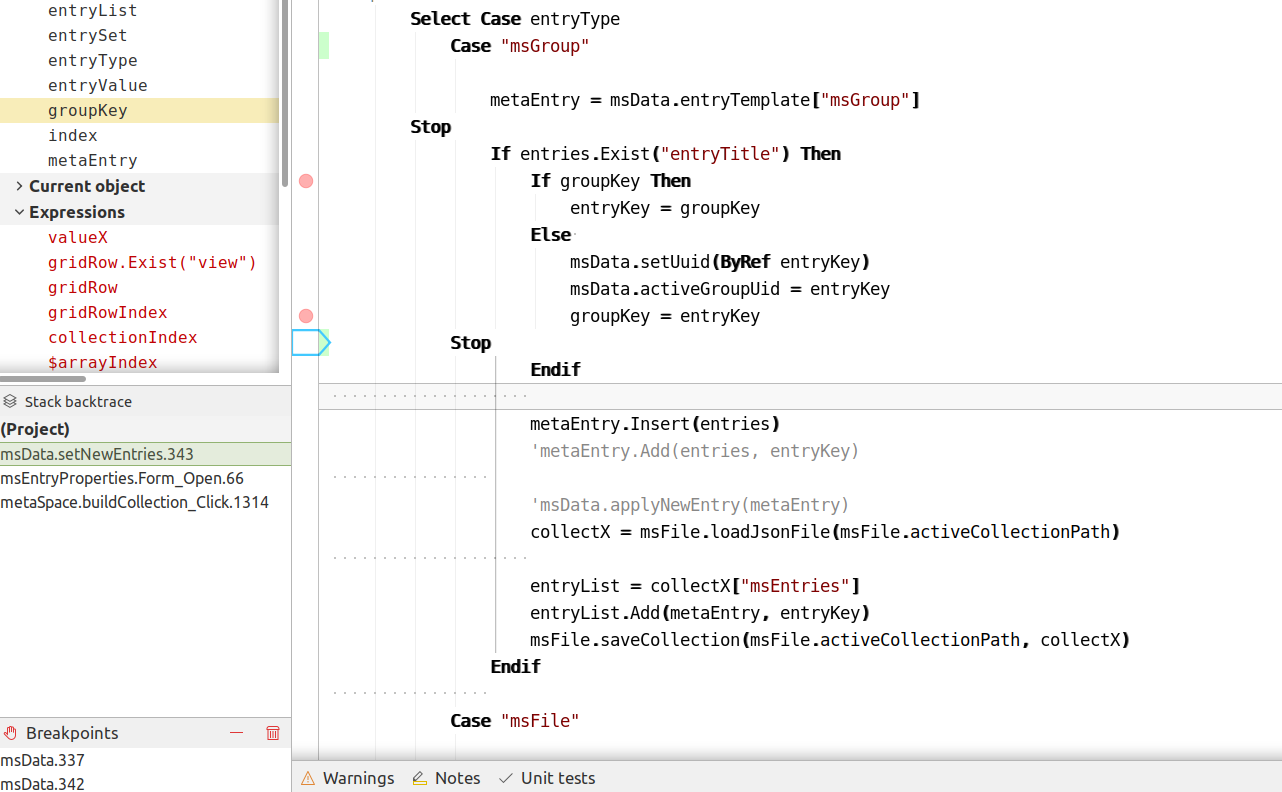Toggle breakpoint on 'groupKey = entryKey' line

pos(306,316)
